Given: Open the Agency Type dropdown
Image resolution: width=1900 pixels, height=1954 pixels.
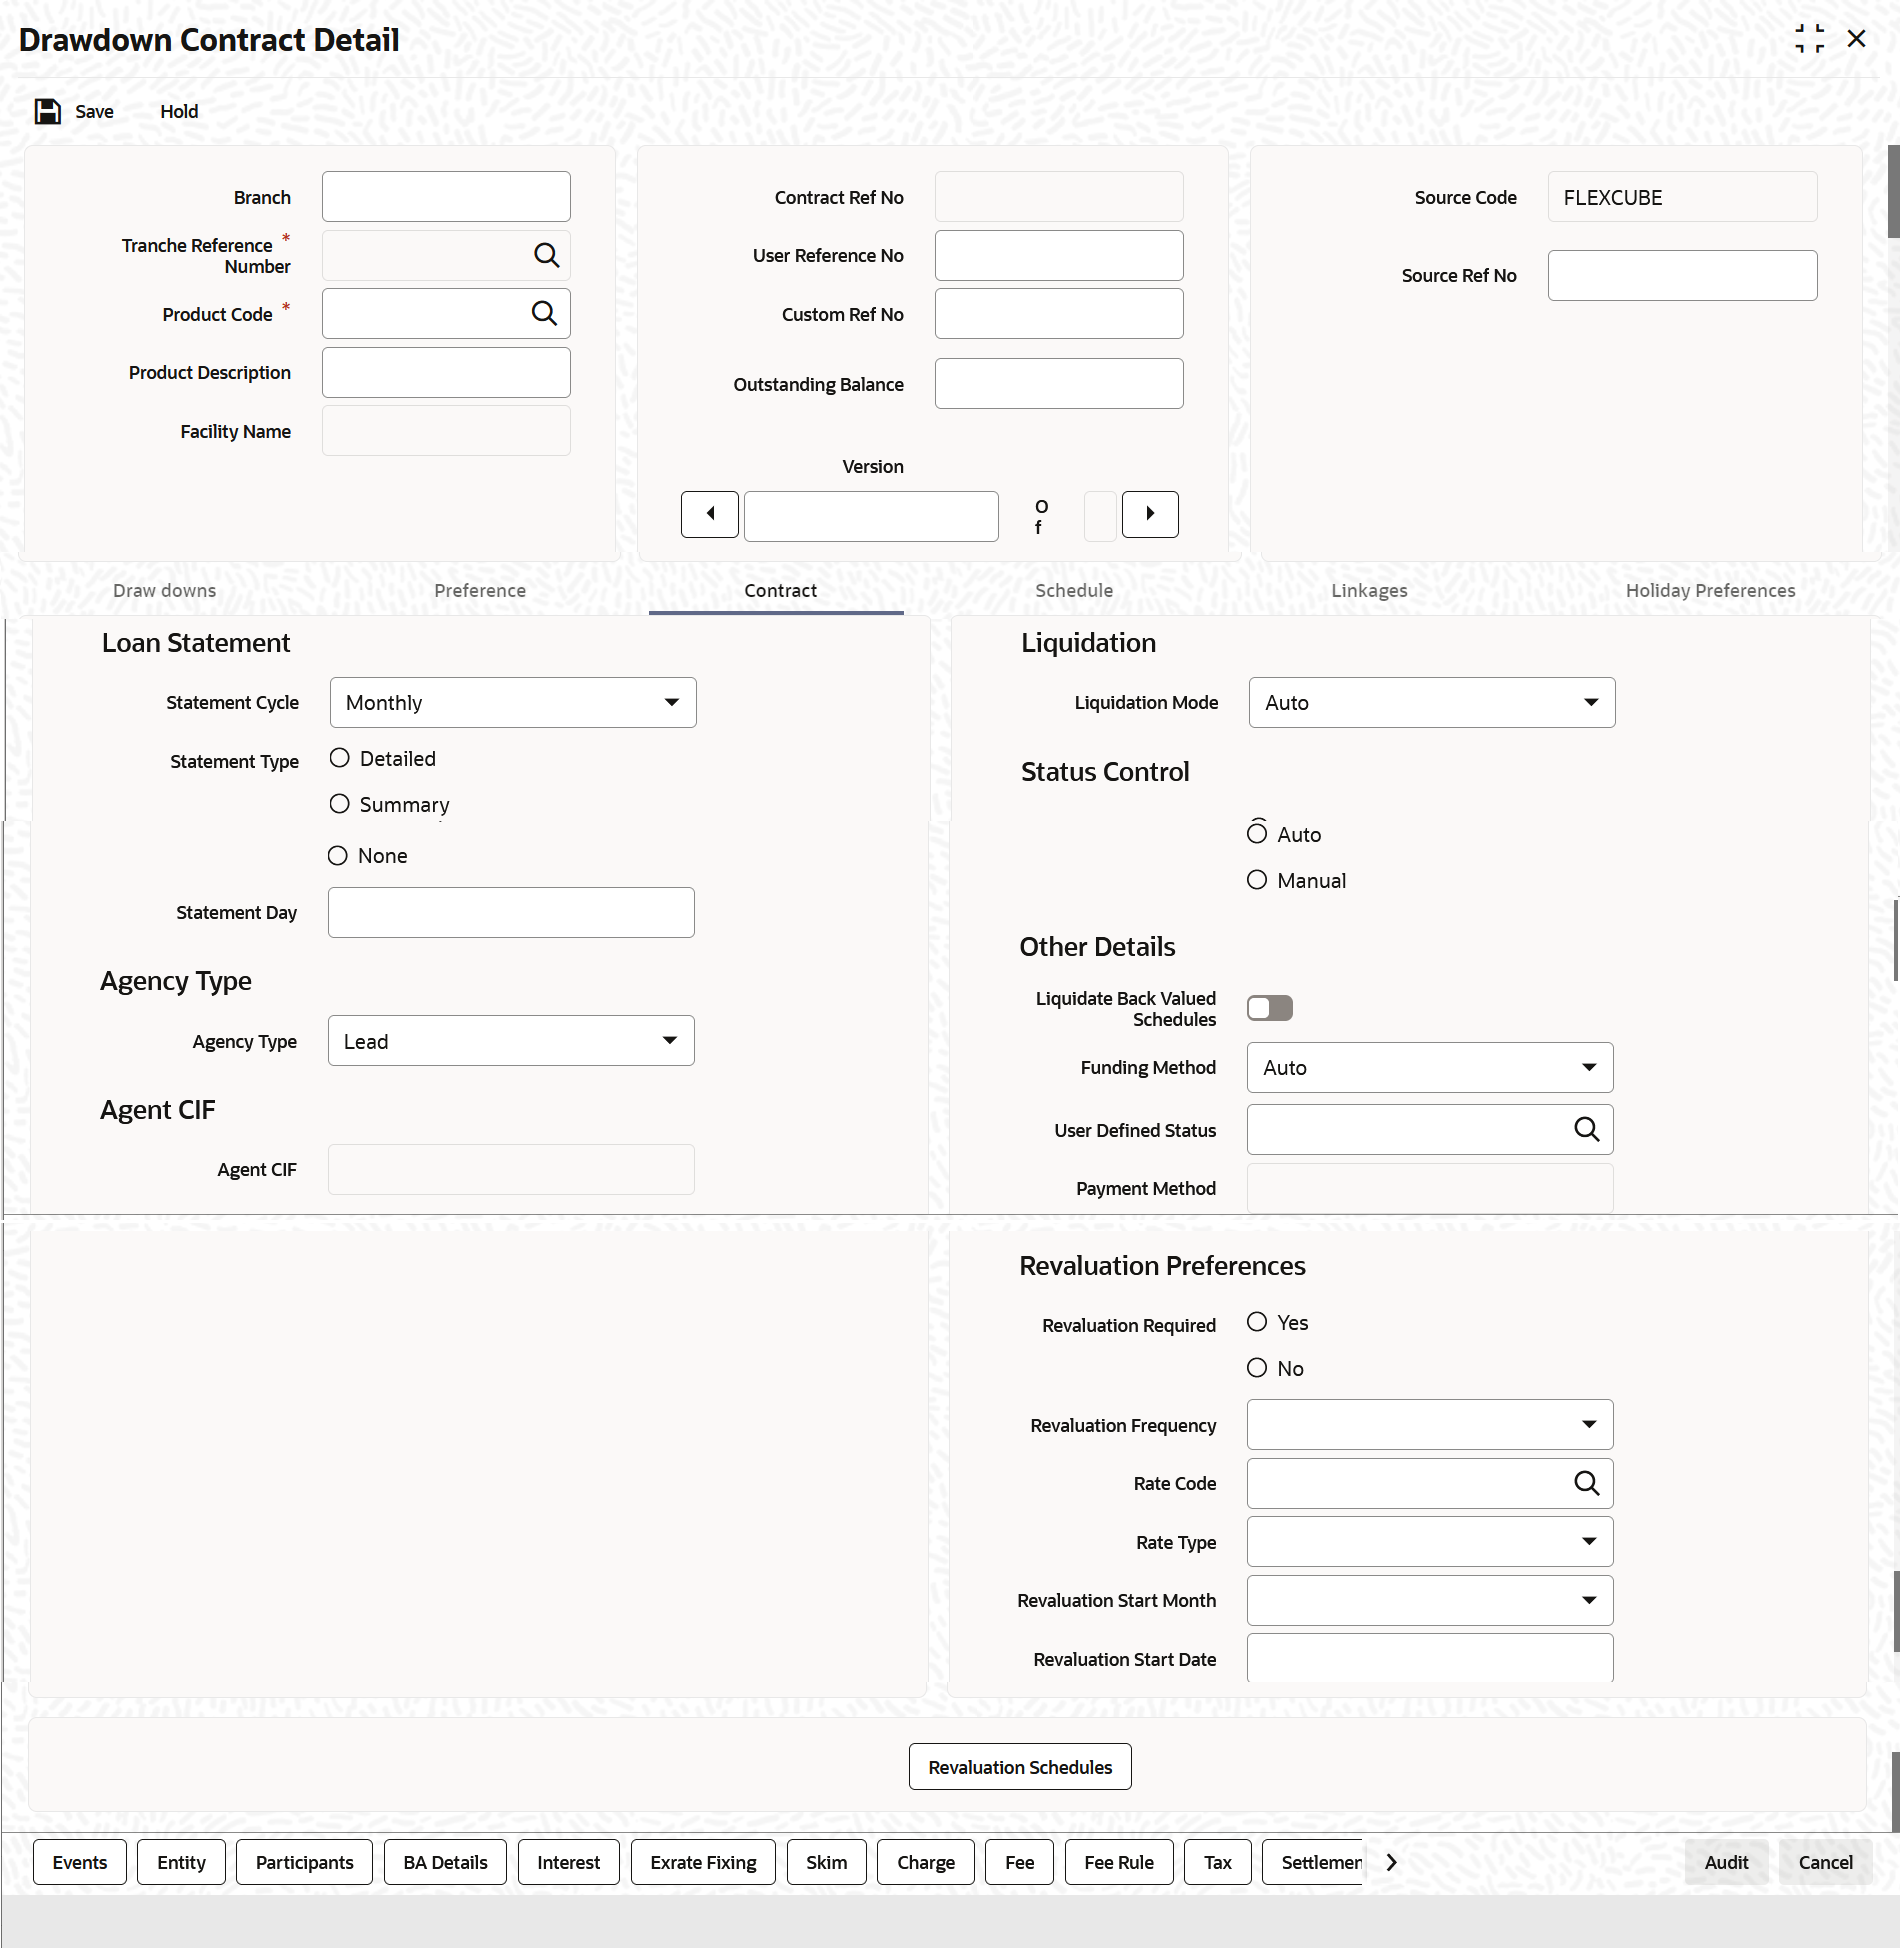Looking at the screenshot, I should 669,1040.
